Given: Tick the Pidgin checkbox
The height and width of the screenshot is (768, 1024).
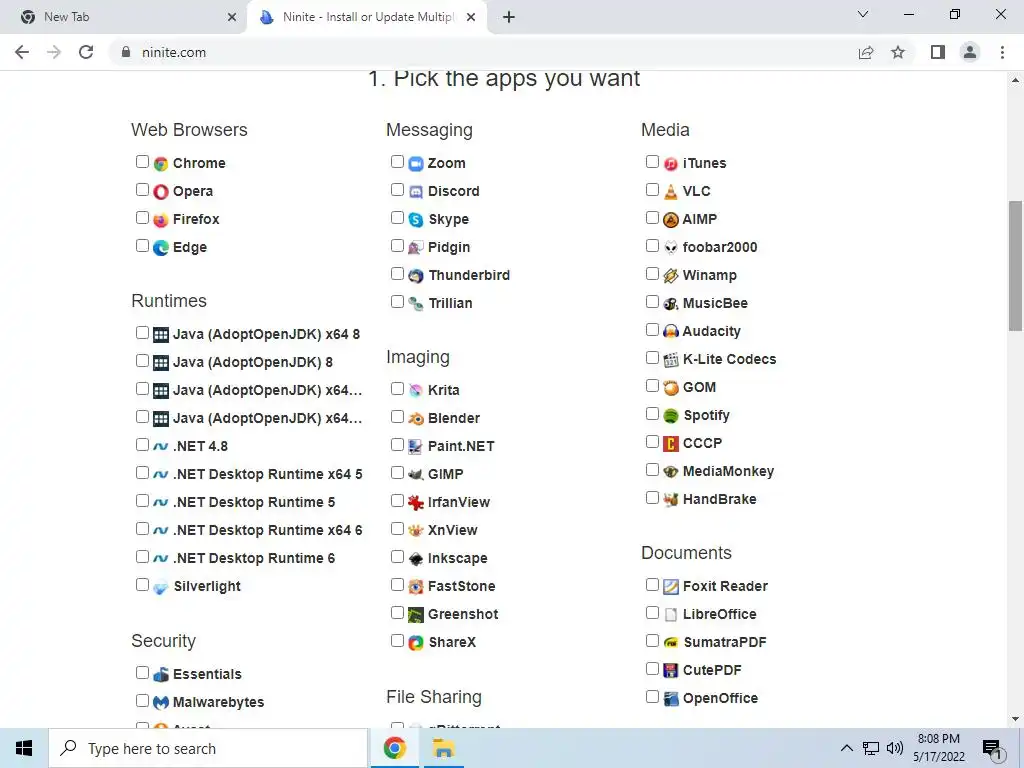Looking at the screenshot, I should pyautogui.click(x=397, y=246).
